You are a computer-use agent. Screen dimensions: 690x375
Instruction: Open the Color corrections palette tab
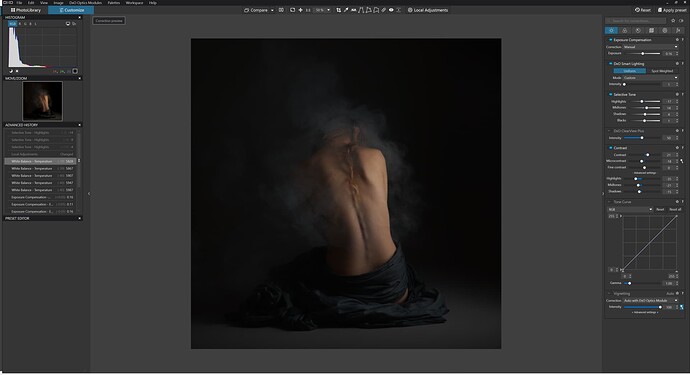(x=624, y=30)
